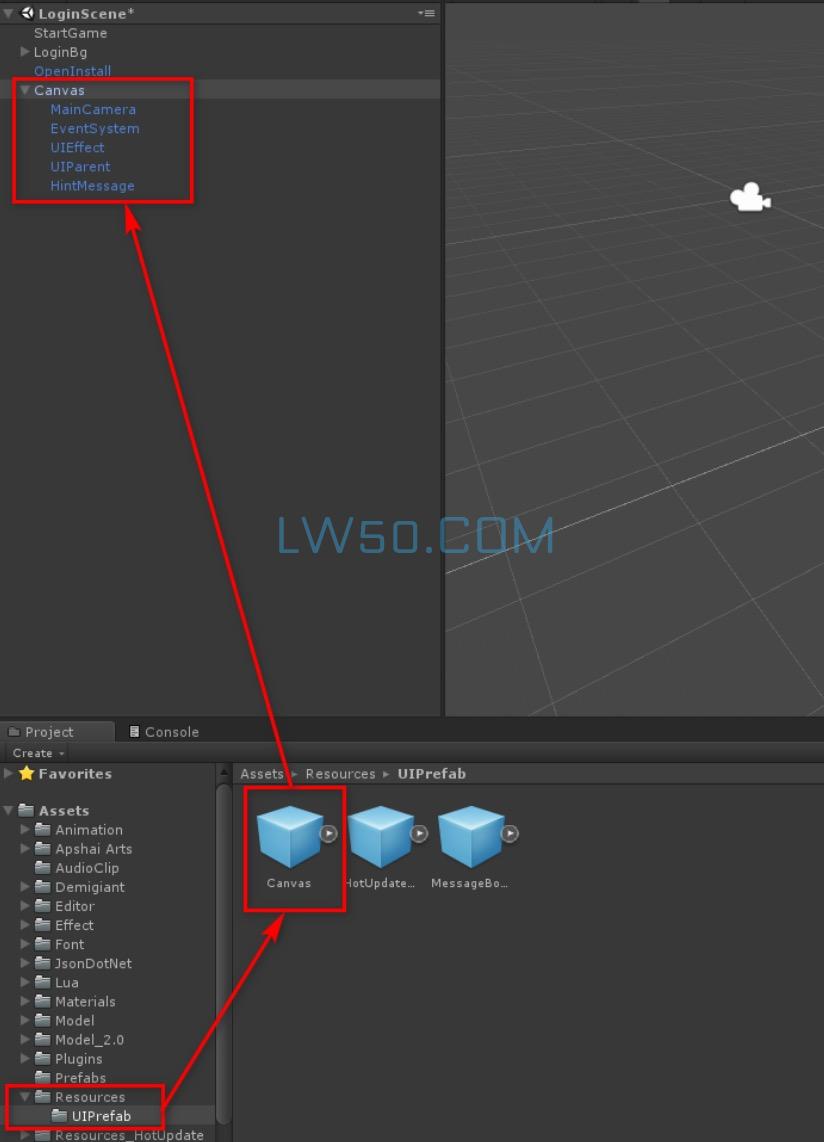This screenshot has width=824, height=1142.
Task: Expand the Animation folder arrow
Action: click(25, 830)
